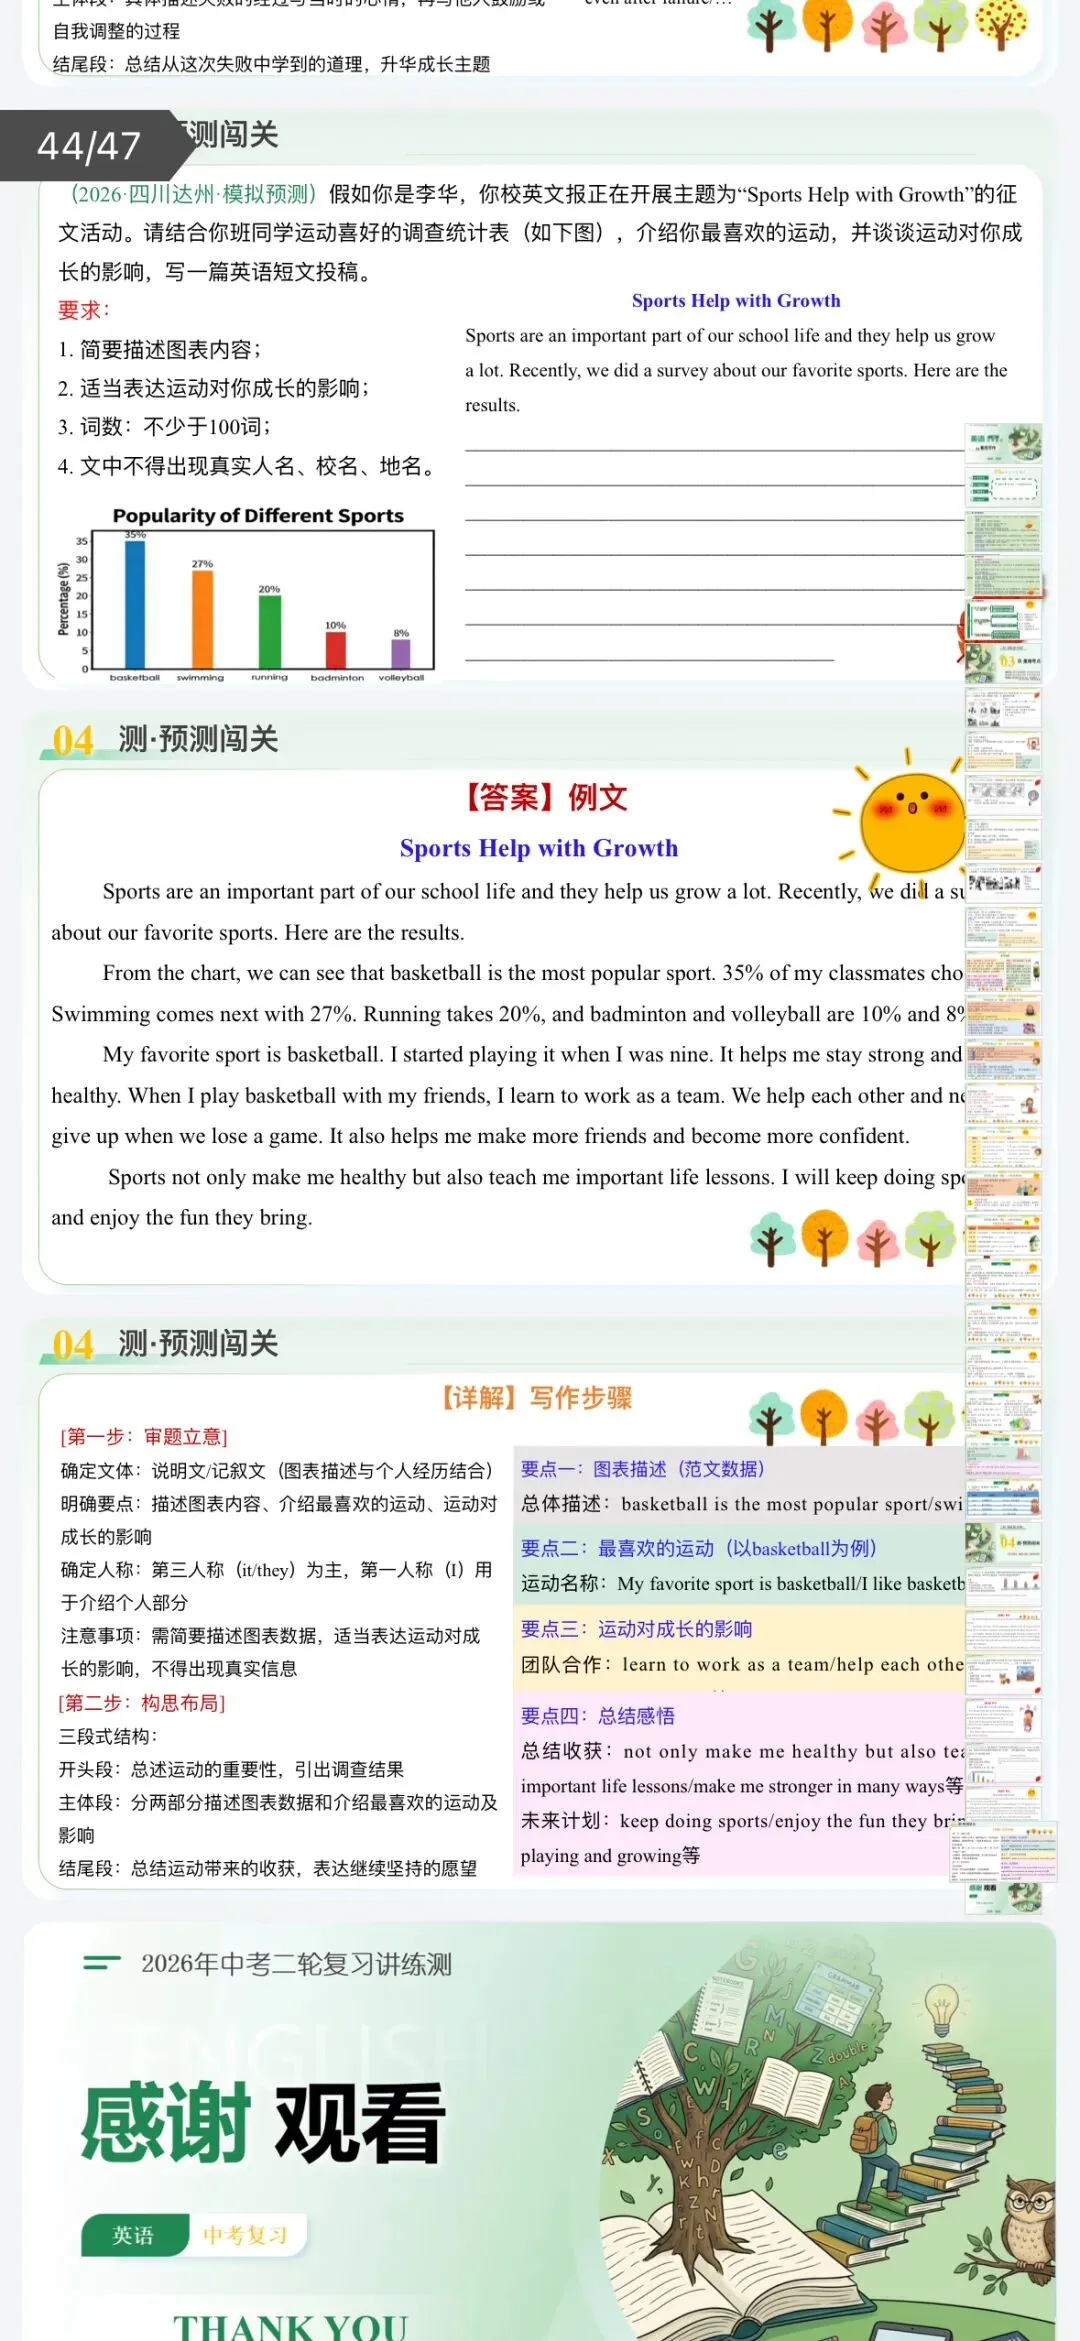Click the 'THANK YOU' text at the bottom
Screen dimensions: 1080x2341
(x=290, y=2327)
